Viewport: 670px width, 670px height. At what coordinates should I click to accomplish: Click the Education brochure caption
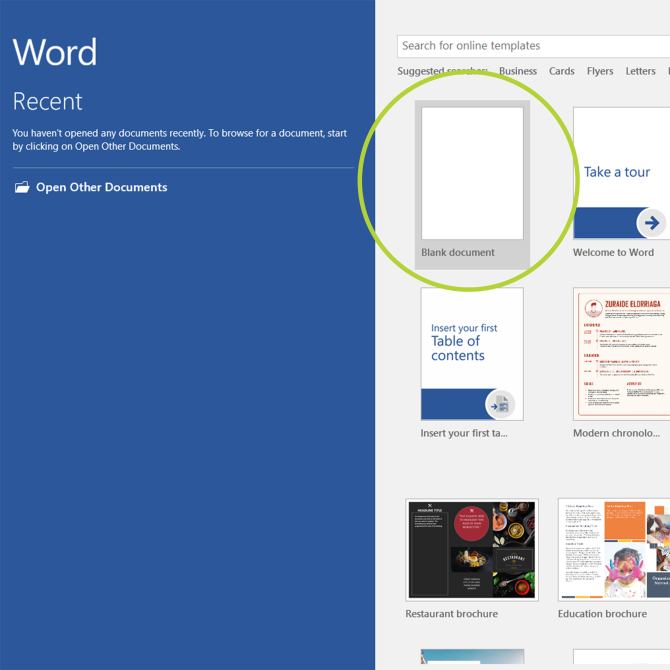pyautogui.click(x=602, y=614)
